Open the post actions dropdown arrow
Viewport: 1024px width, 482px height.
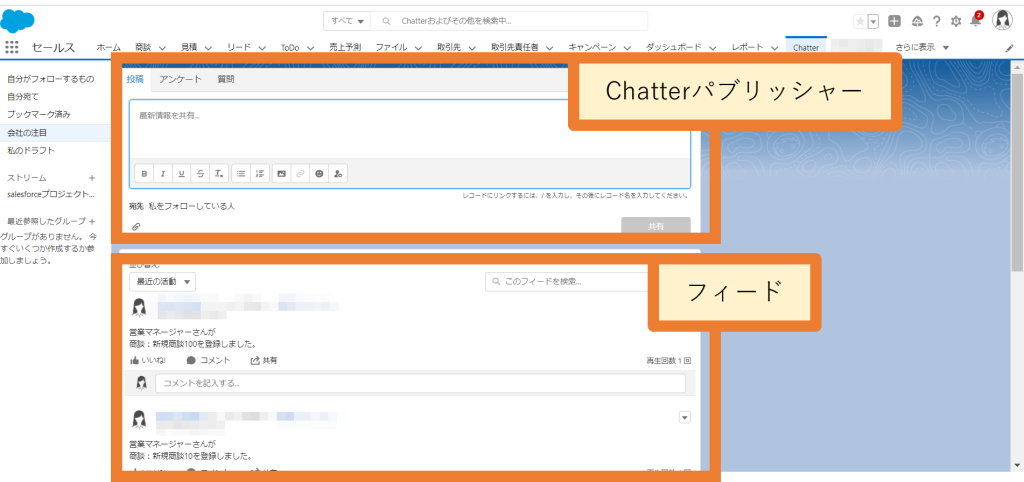[684, 417]
